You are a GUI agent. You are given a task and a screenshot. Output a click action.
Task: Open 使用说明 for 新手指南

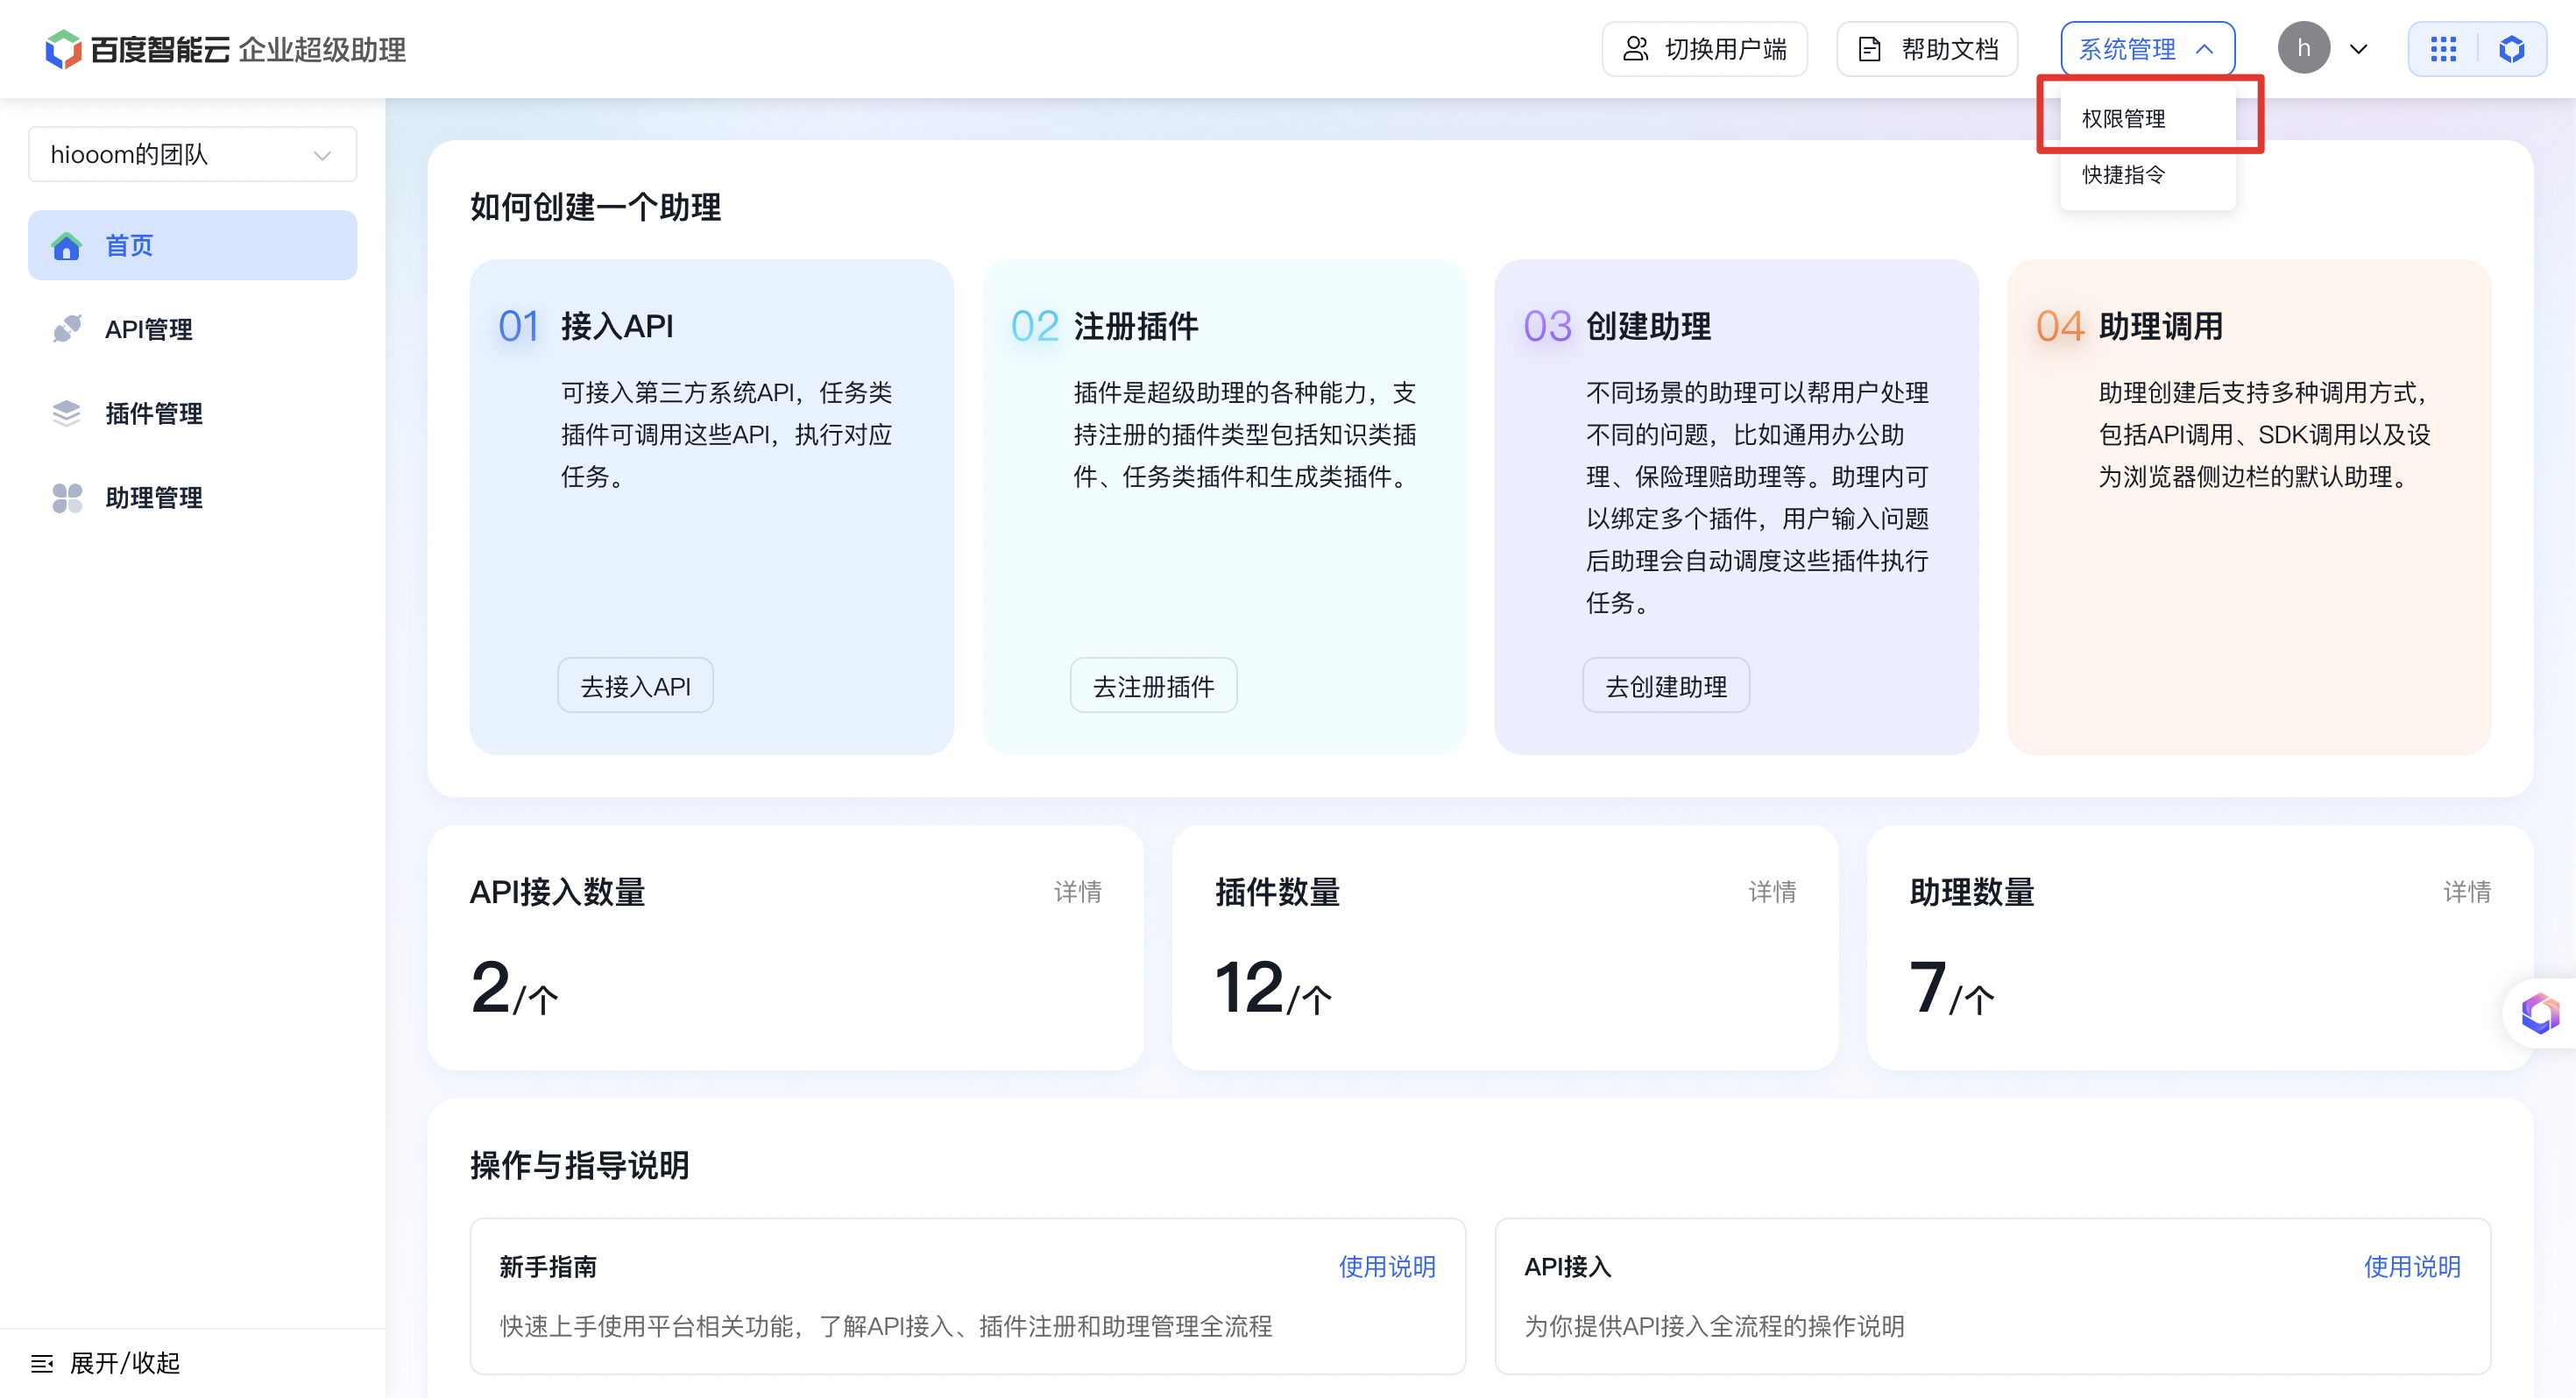click(x=1387, y=1267)
